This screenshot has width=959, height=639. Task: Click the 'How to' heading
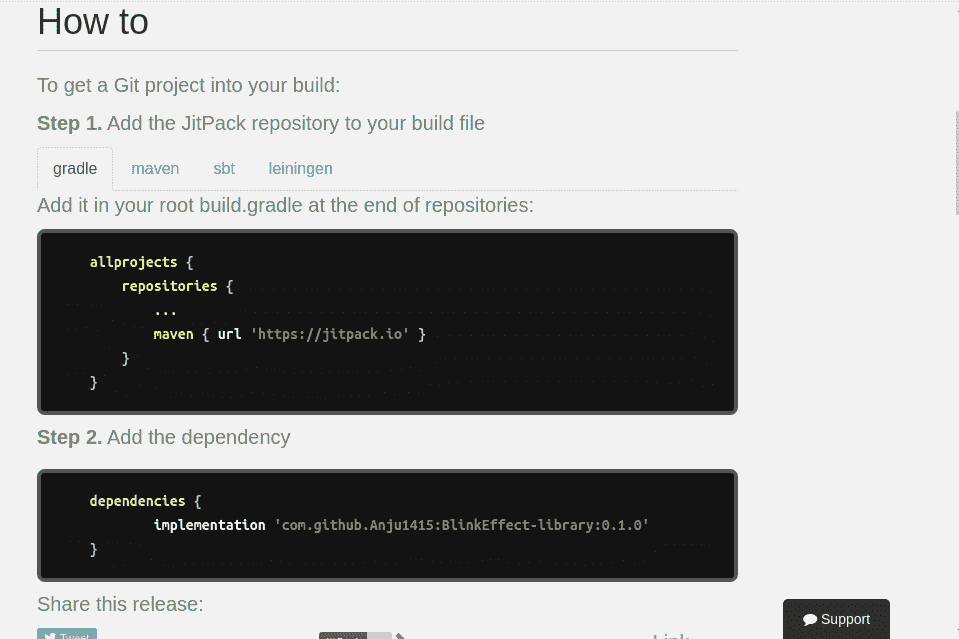pos(93,21)
